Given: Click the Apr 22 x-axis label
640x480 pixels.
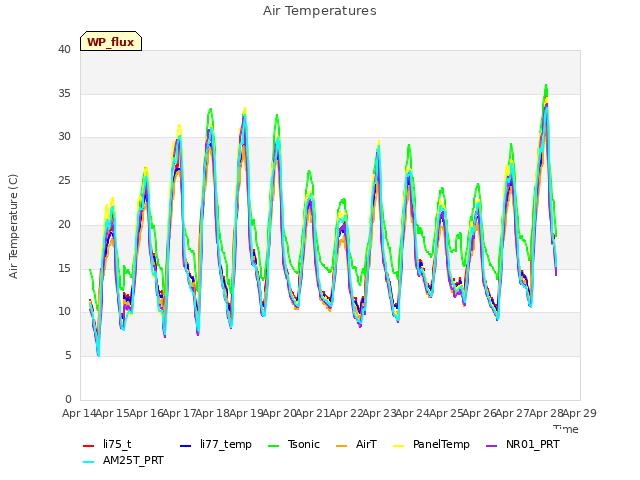Looking at the screenshot, I should click(347, 413).
